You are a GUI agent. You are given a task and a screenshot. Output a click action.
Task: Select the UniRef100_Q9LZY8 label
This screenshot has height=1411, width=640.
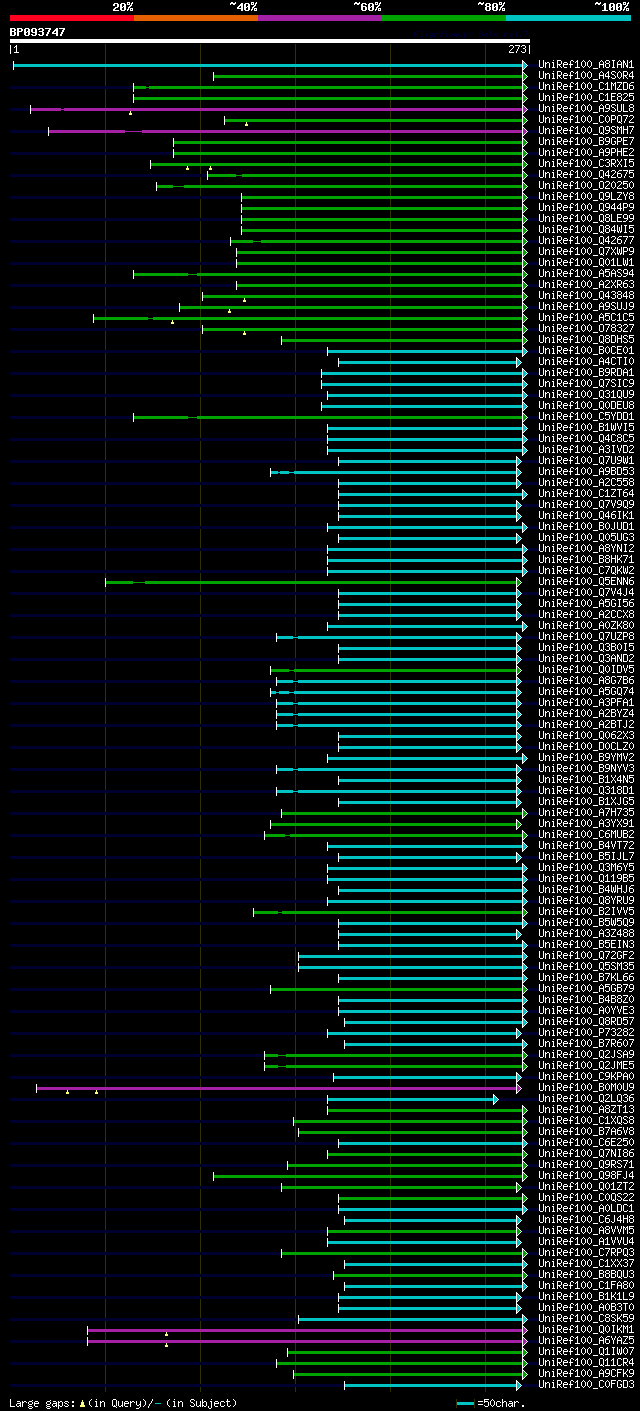coord(586,197)
